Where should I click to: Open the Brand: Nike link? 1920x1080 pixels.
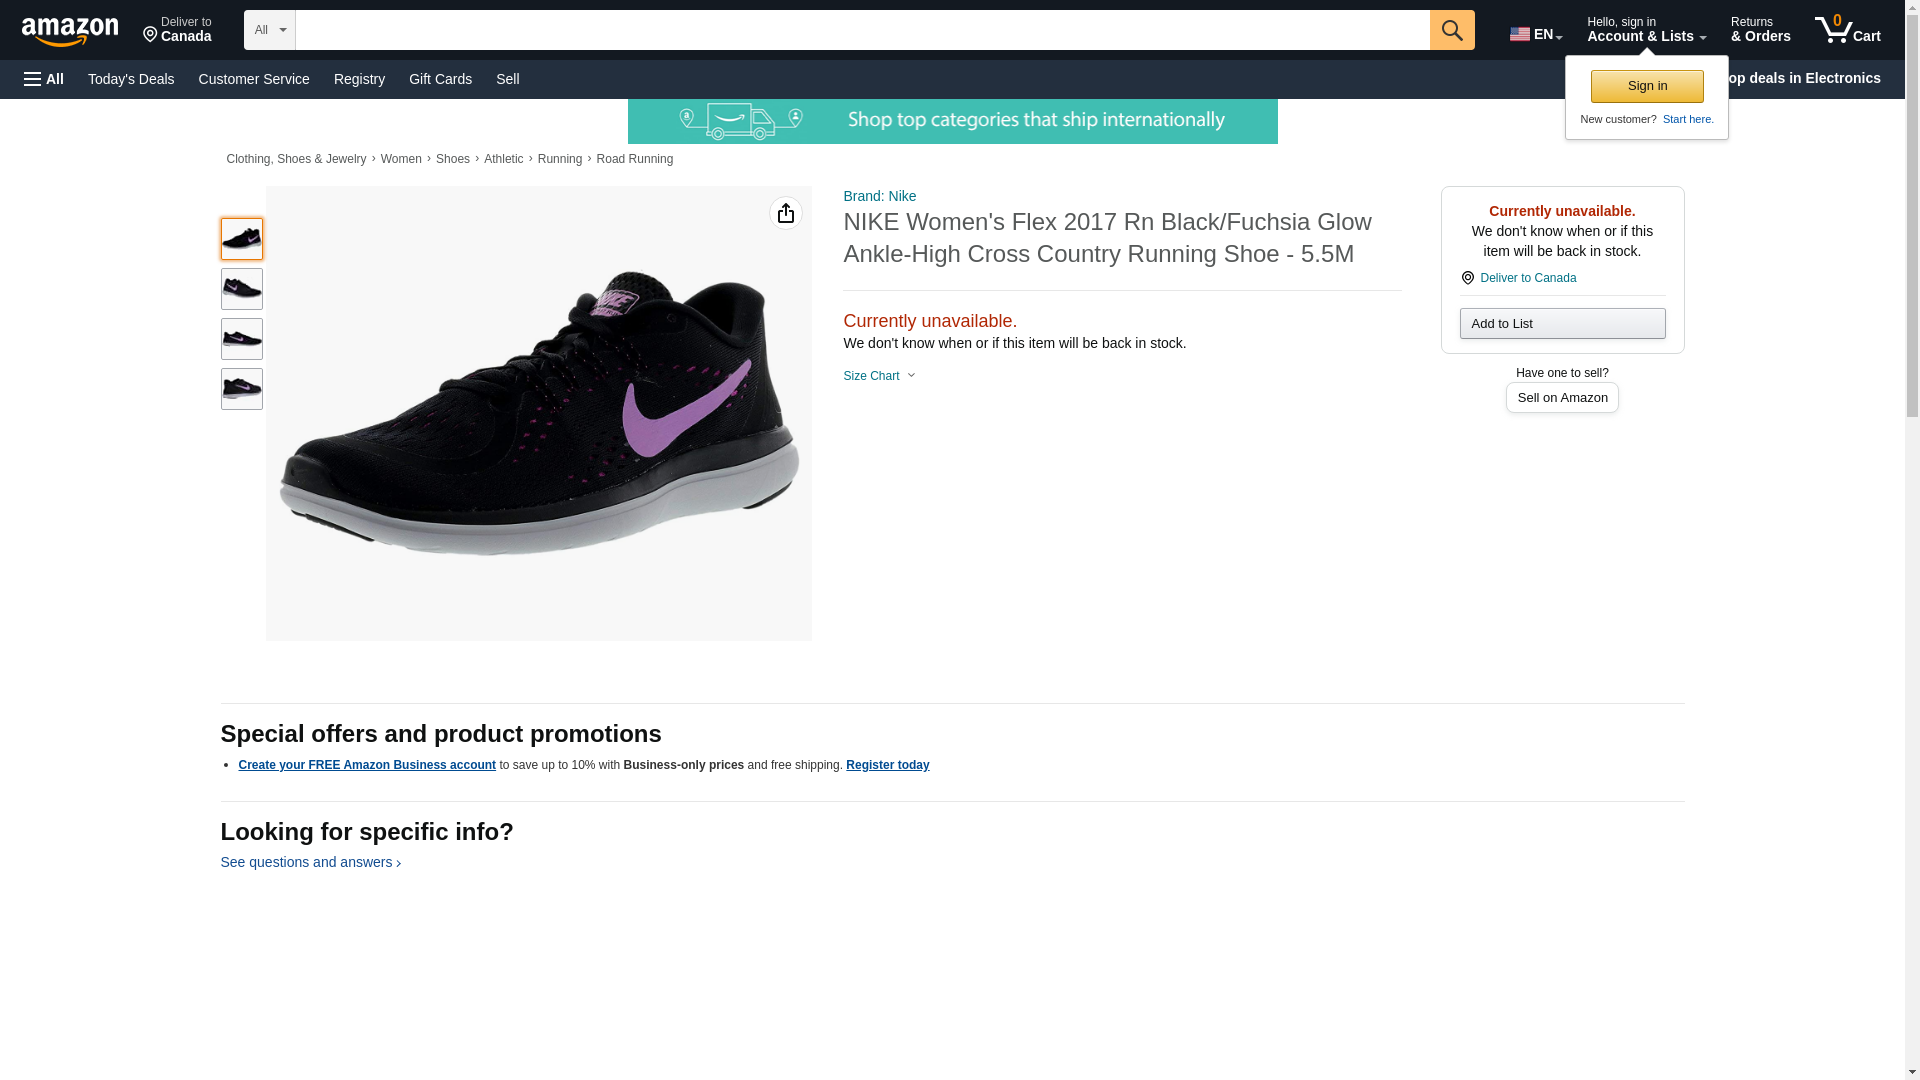click(879, 196)
